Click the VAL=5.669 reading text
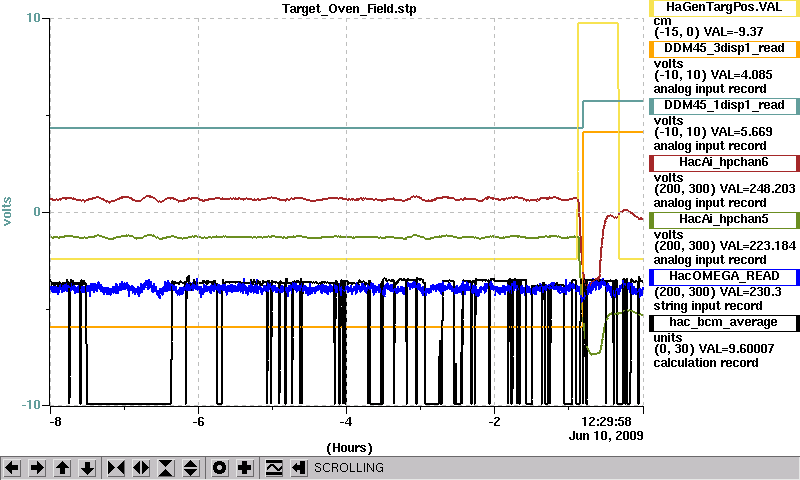Screen dimensions: 800x480 coord(741,132)
